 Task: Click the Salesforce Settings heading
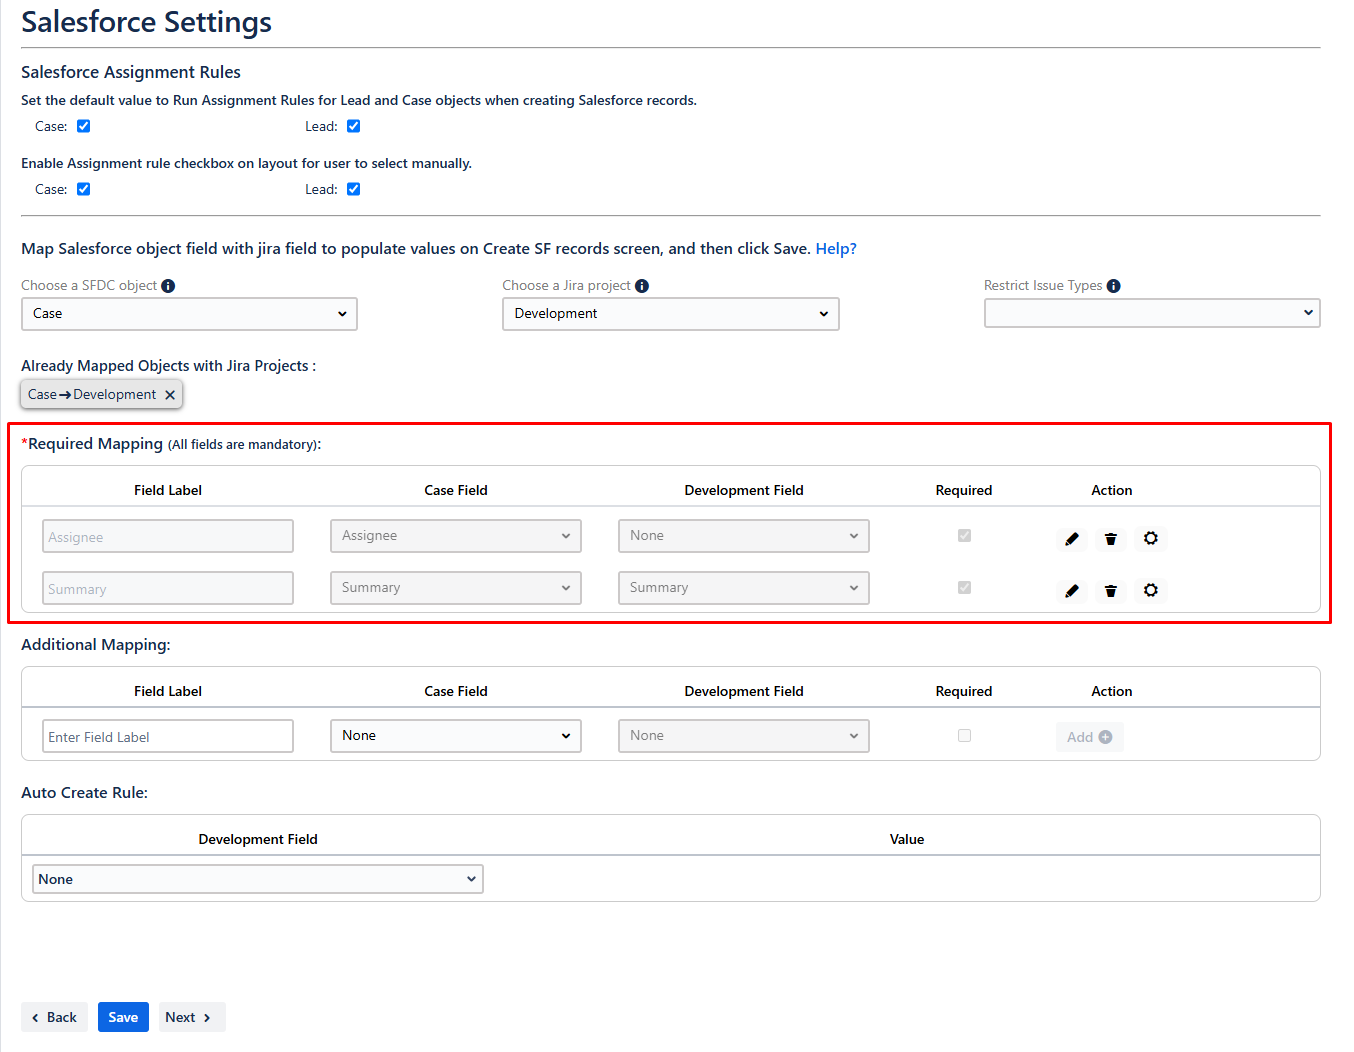pos(146,22)
